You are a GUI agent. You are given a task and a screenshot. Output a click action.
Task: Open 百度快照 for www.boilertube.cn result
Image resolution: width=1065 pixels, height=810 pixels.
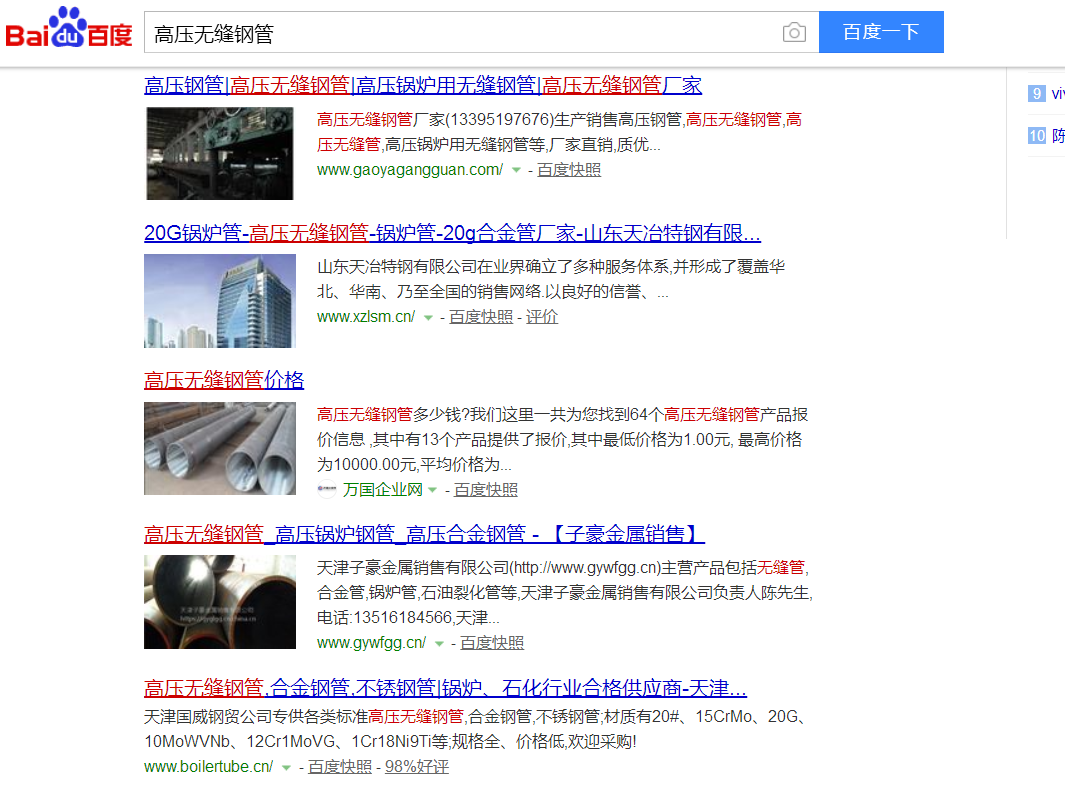point(340,767)
